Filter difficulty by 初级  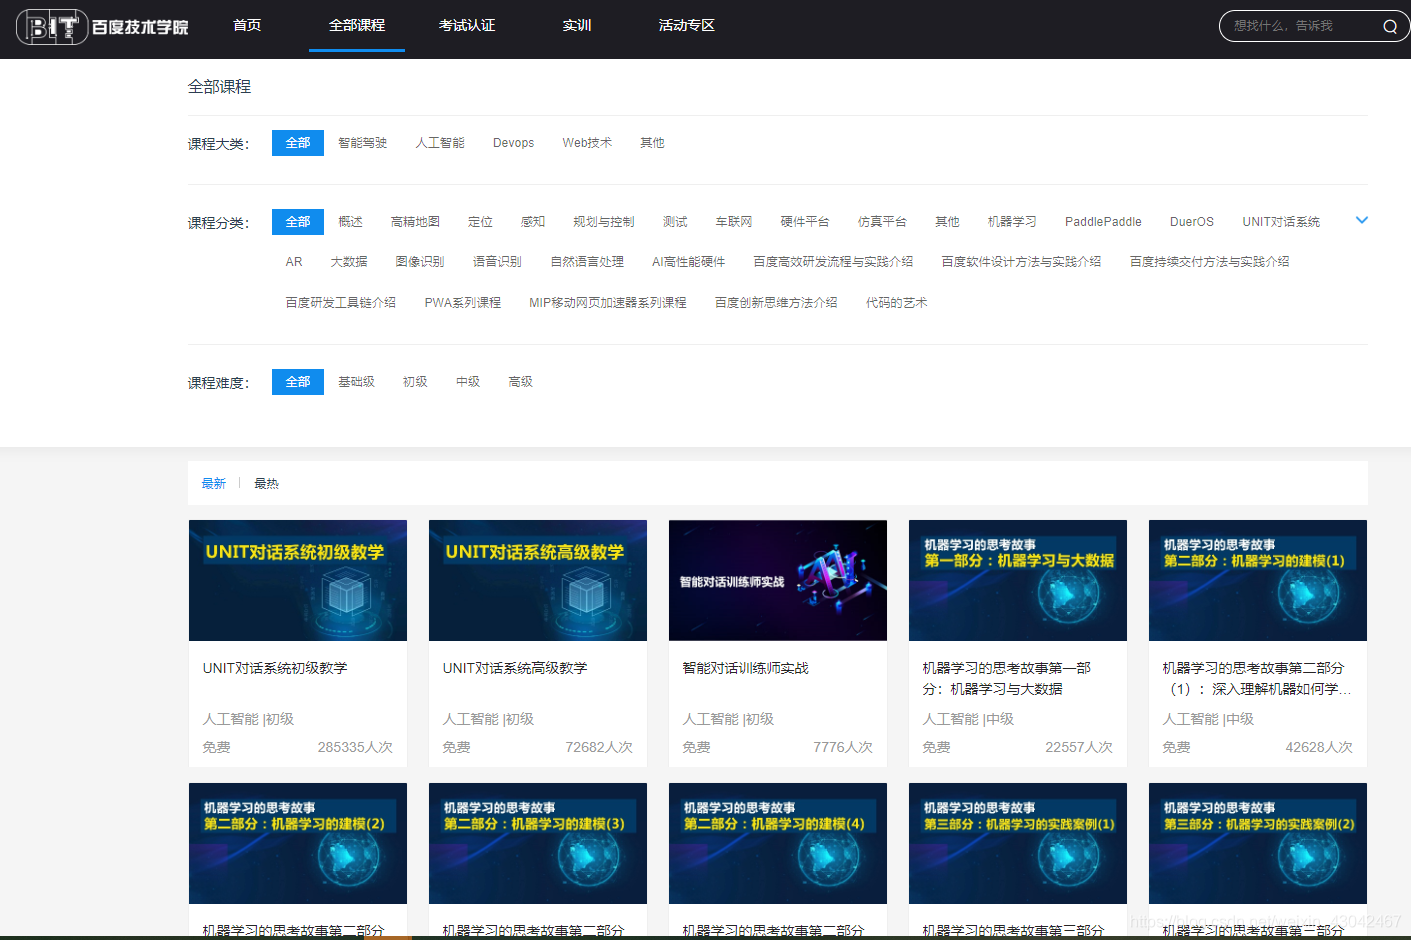point(415,382)
